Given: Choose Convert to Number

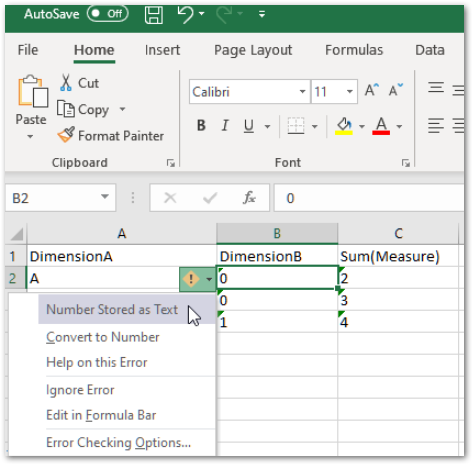Looking at the screenshot, I should (103, 337).
